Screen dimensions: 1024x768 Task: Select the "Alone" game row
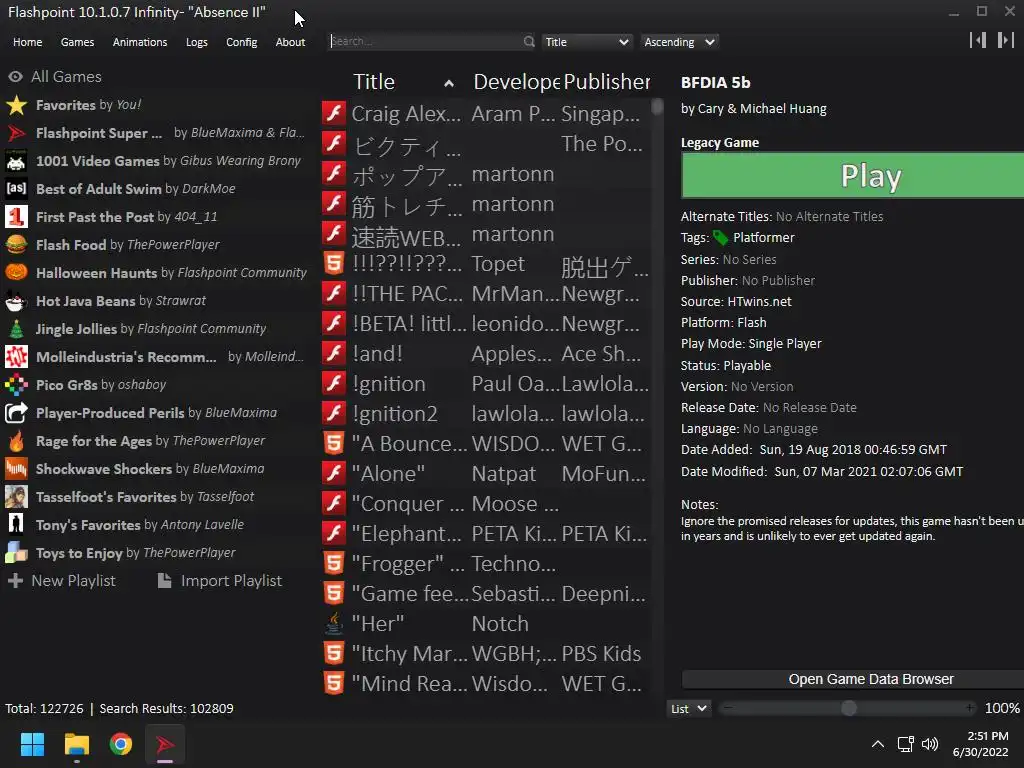pos(485,473)
